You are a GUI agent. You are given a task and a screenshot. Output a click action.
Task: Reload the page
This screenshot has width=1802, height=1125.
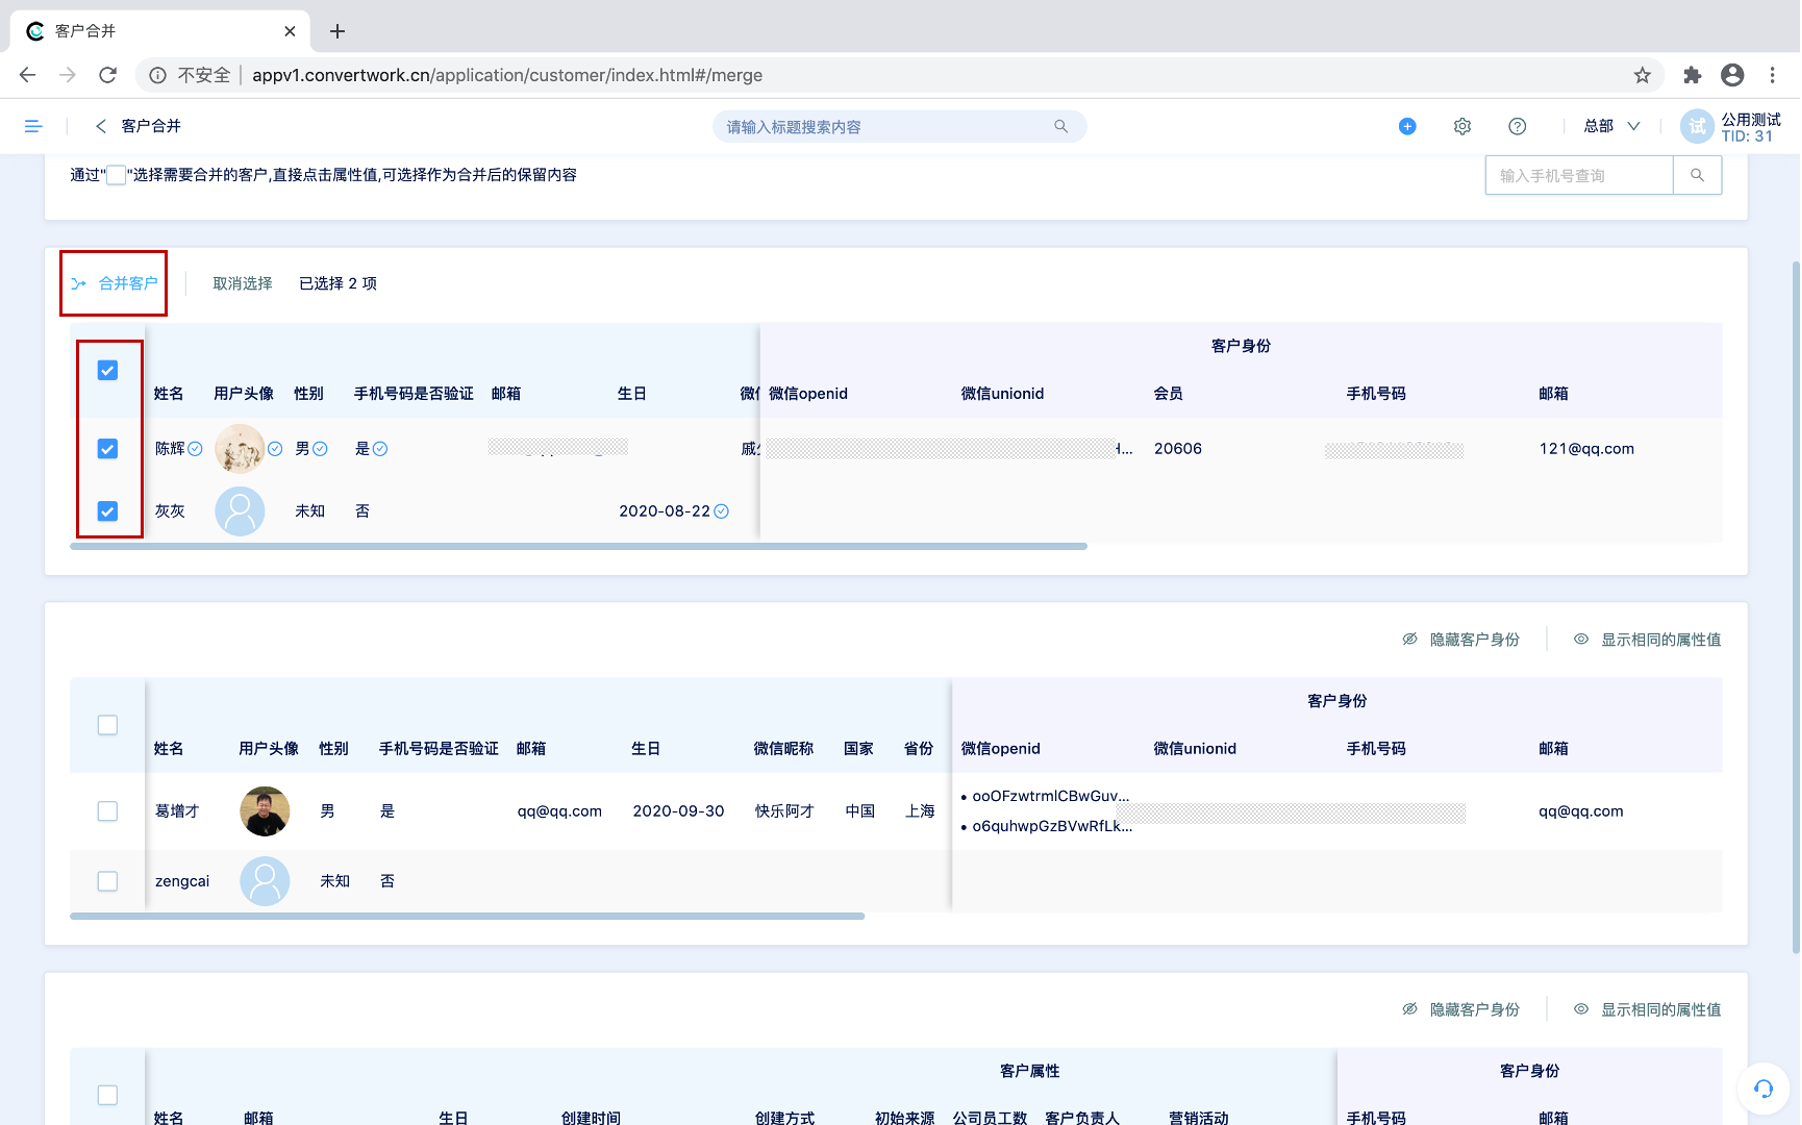click(x=108, y=75)
